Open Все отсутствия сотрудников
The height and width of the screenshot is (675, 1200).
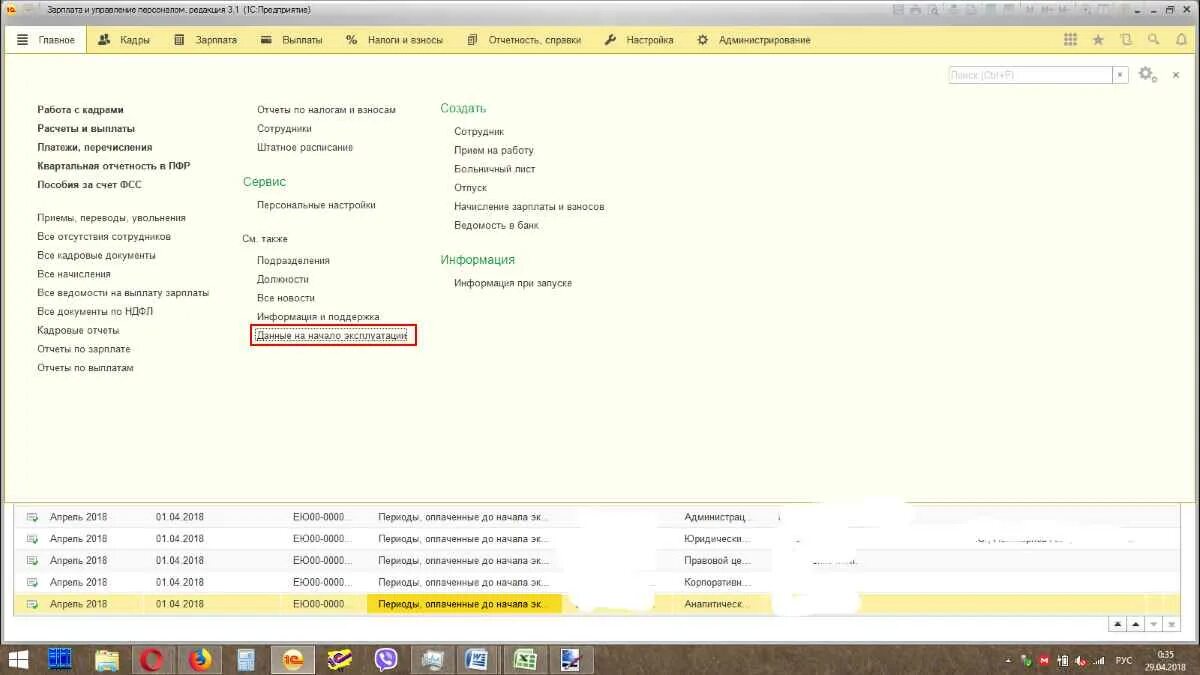click(104, 237)
